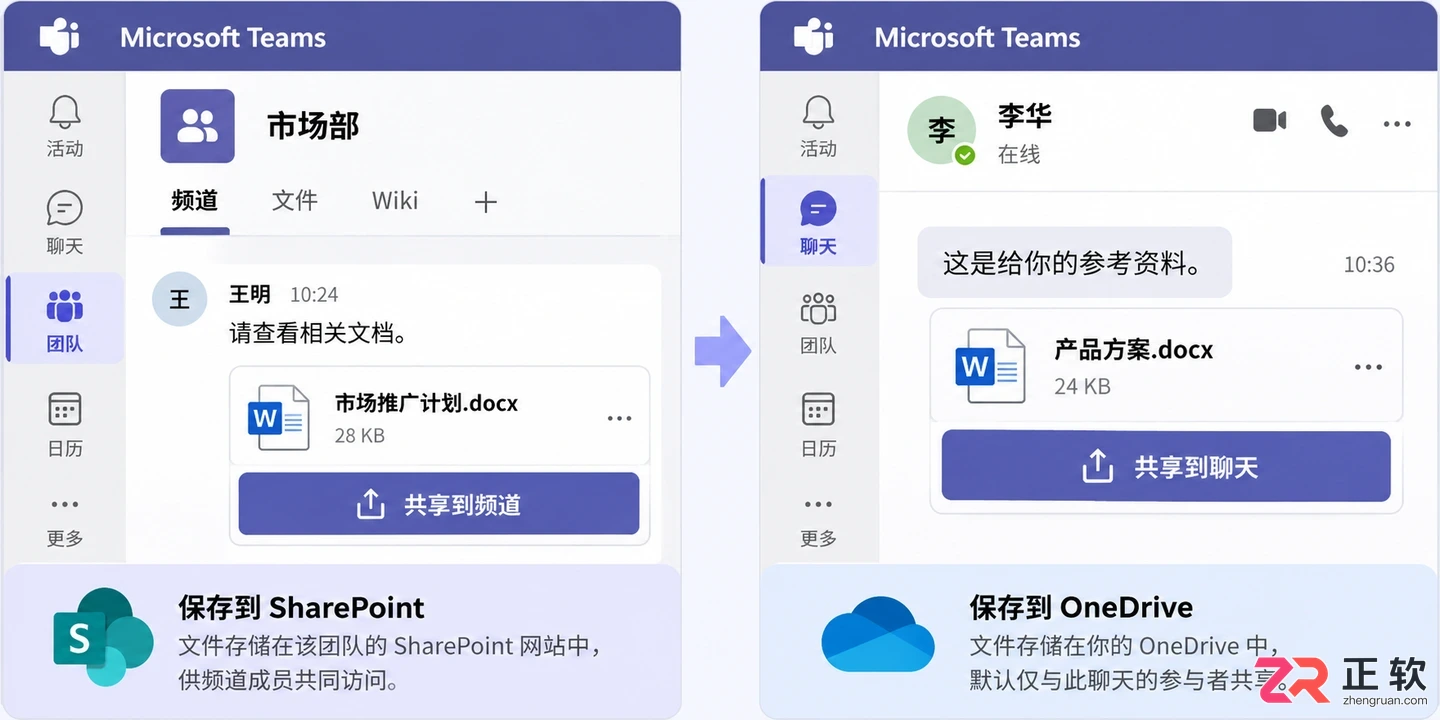The height and width of the screenshot is (720, 1440).
Task: Switch to the 频道 tab
Action: pos(195,201)
